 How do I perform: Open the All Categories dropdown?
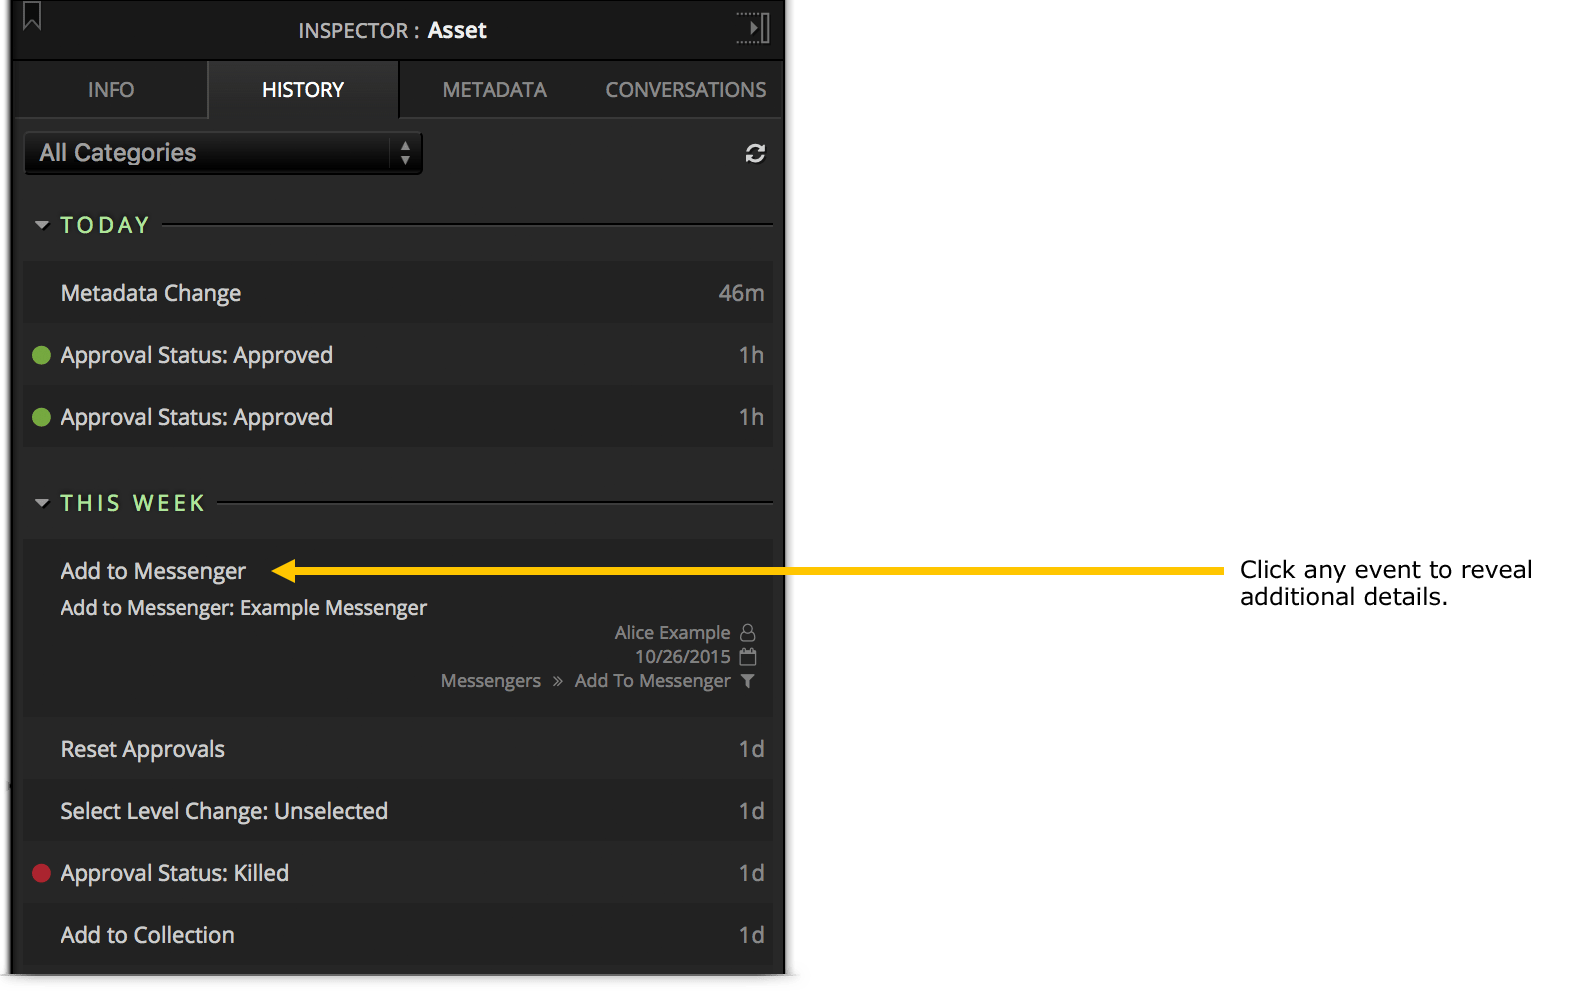click(223, 153)
